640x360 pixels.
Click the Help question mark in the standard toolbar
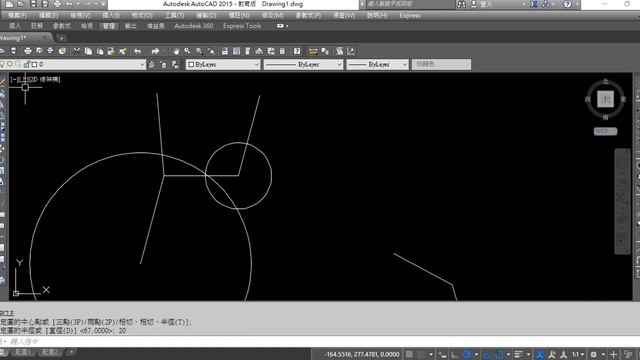pyautogui.click(x=297, y=51)
